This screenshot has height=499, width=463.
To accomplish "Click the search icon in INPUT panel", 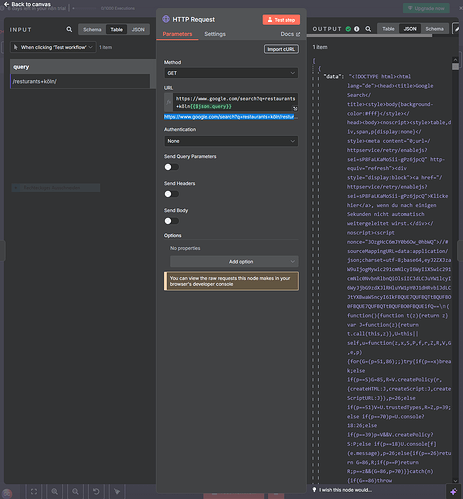I will pos(69,29).
